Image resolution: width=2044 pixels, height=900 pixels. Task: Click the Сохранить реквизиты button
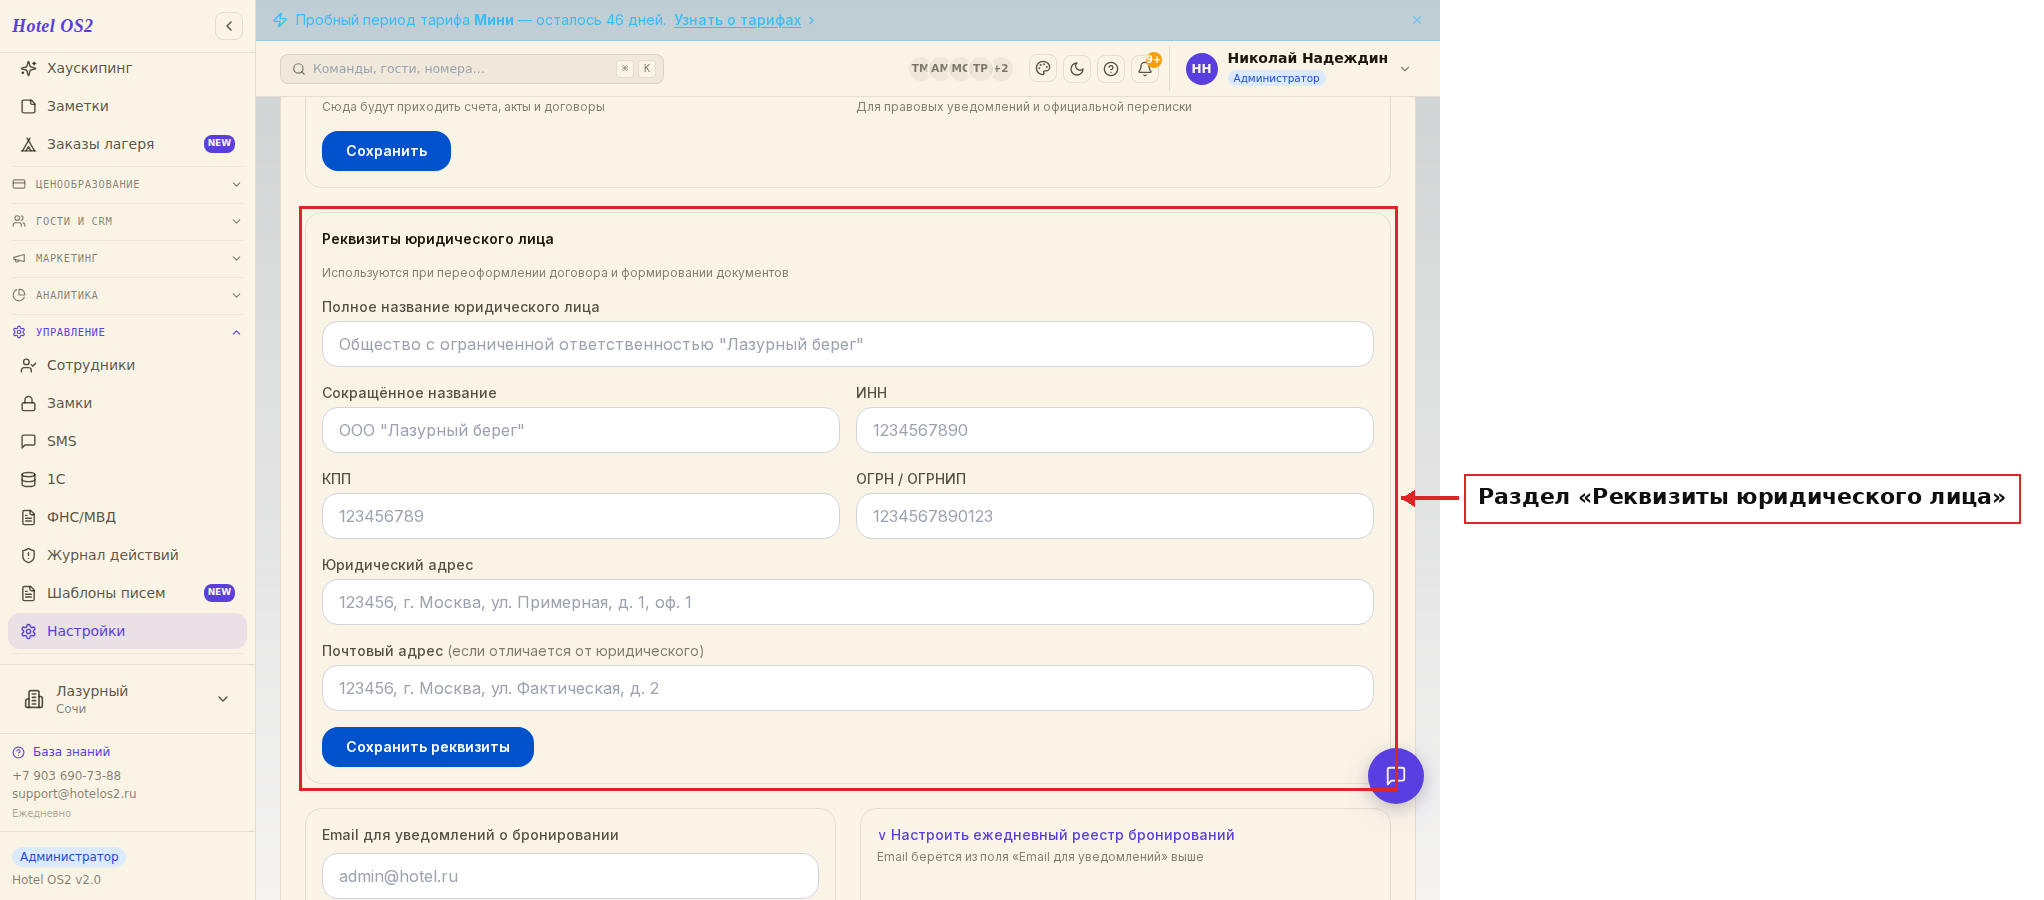(428, 747)
